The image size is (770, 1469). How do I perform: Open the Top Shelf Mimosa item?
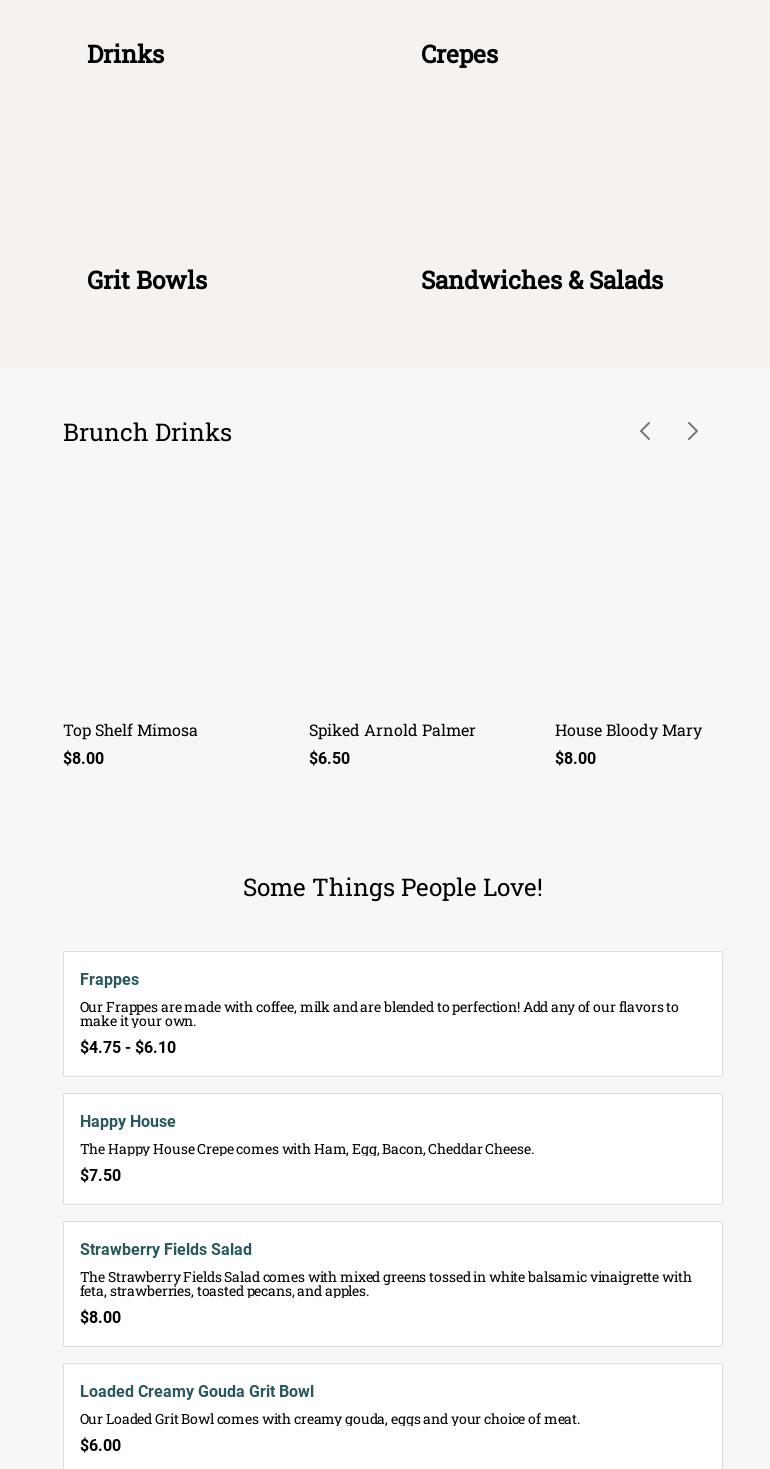click(130, 730)
